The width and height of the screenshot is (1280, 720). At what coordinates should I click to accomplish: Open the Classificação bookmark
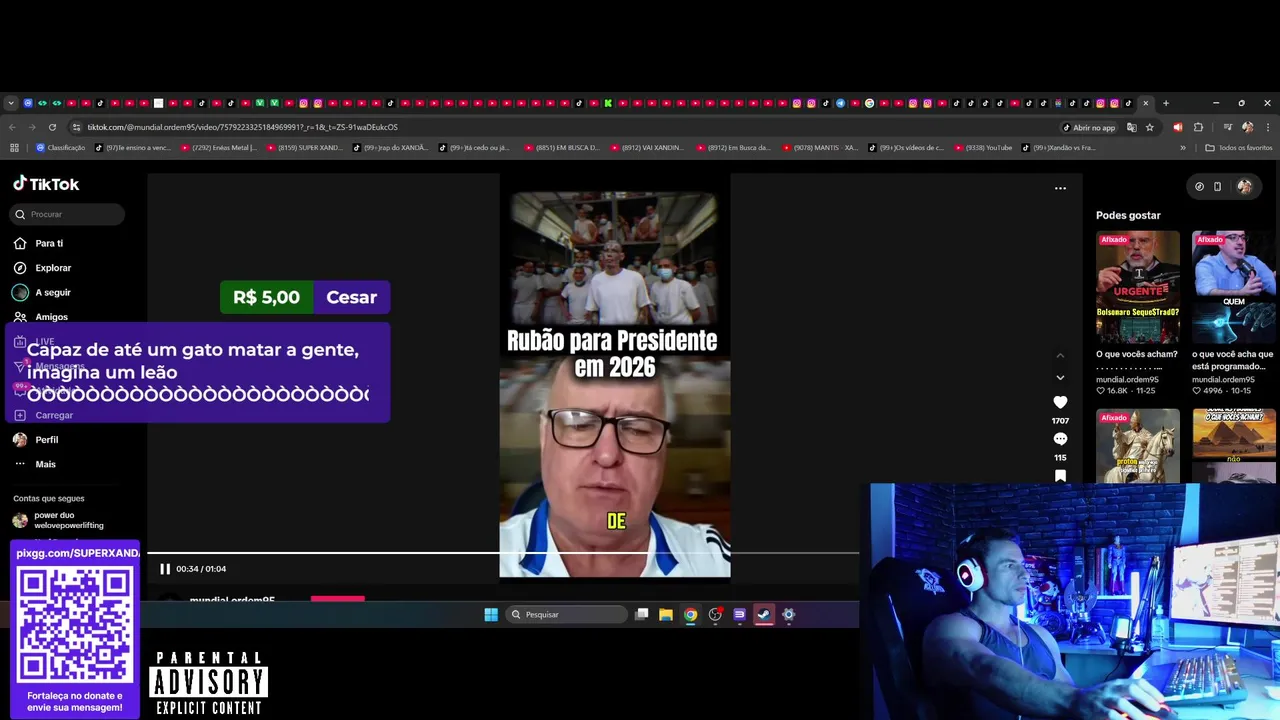(60, 148)
